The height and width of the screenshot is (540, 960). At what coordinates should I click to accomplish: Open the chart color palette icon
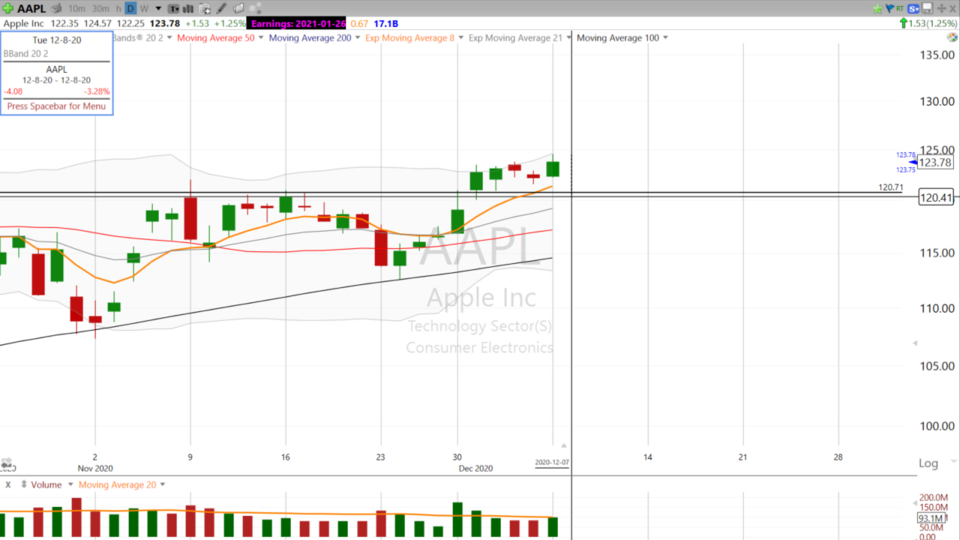click(x=952, y=37)
